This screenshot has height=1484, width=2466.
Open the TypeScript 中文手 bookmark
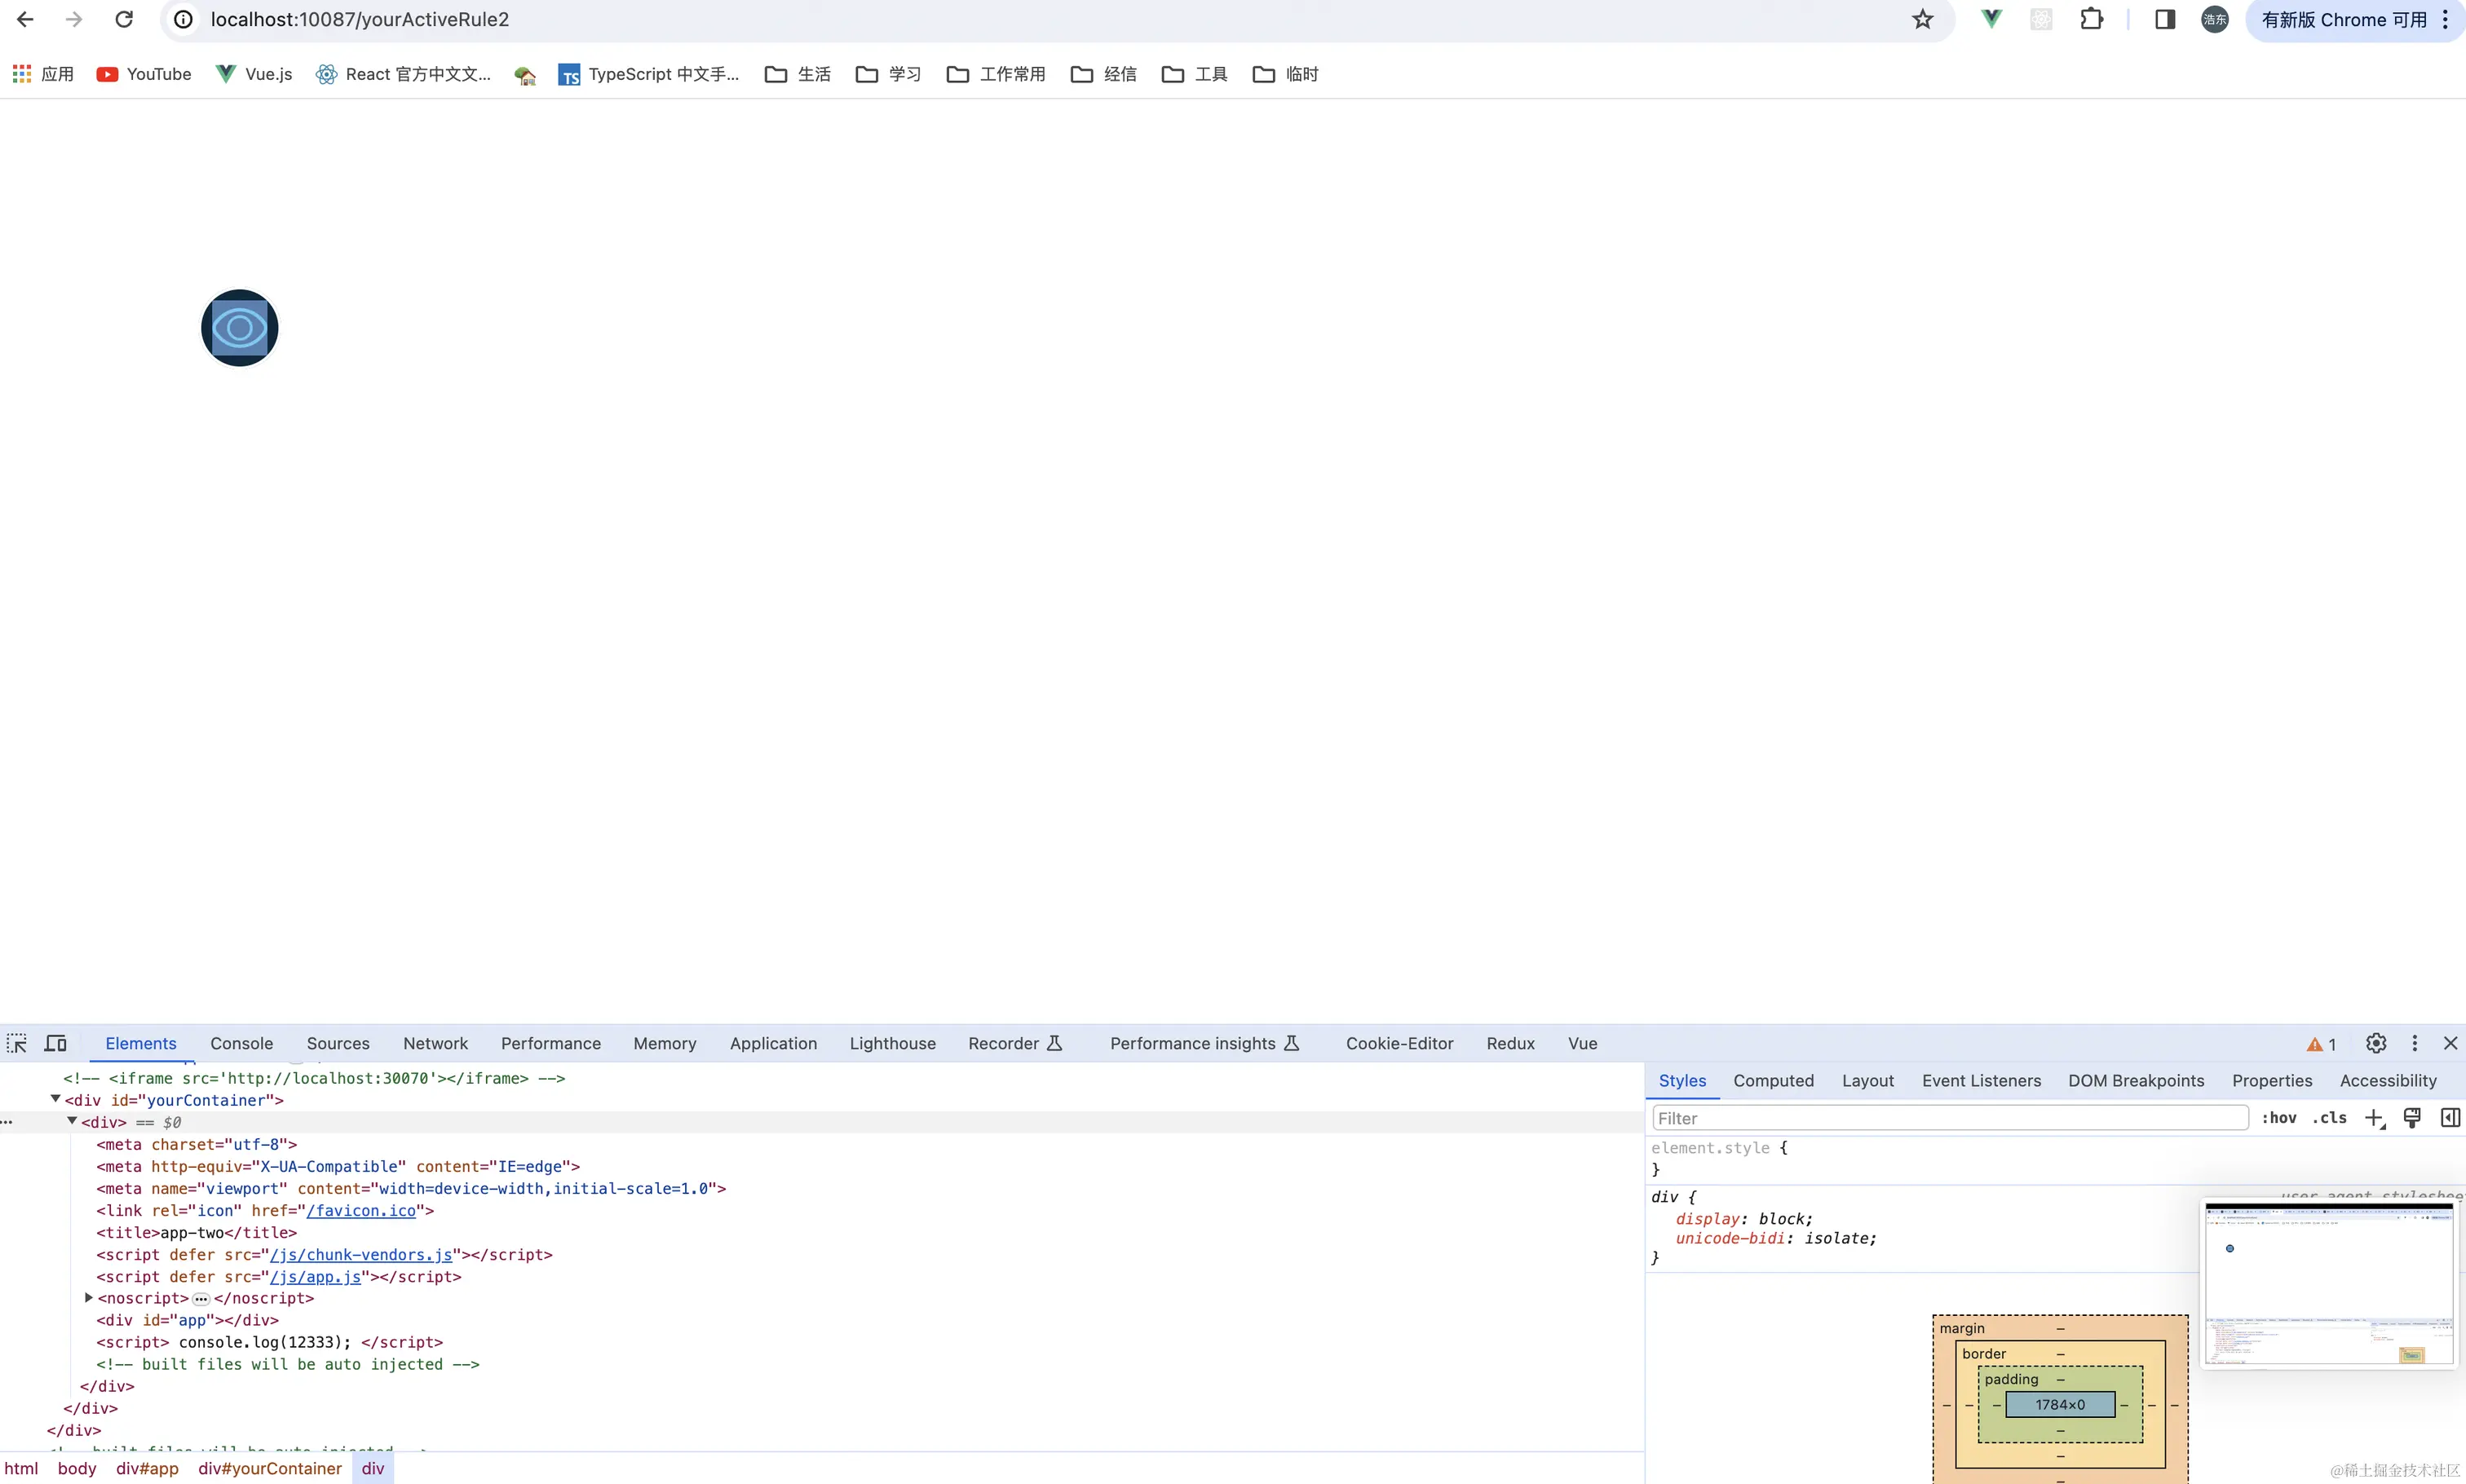(x=649, y=74)
